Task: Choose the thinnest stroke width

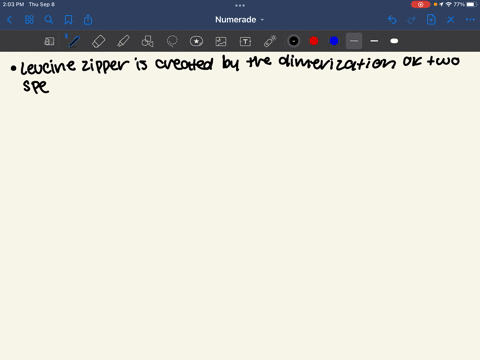Action: click(x=354, y=41)
